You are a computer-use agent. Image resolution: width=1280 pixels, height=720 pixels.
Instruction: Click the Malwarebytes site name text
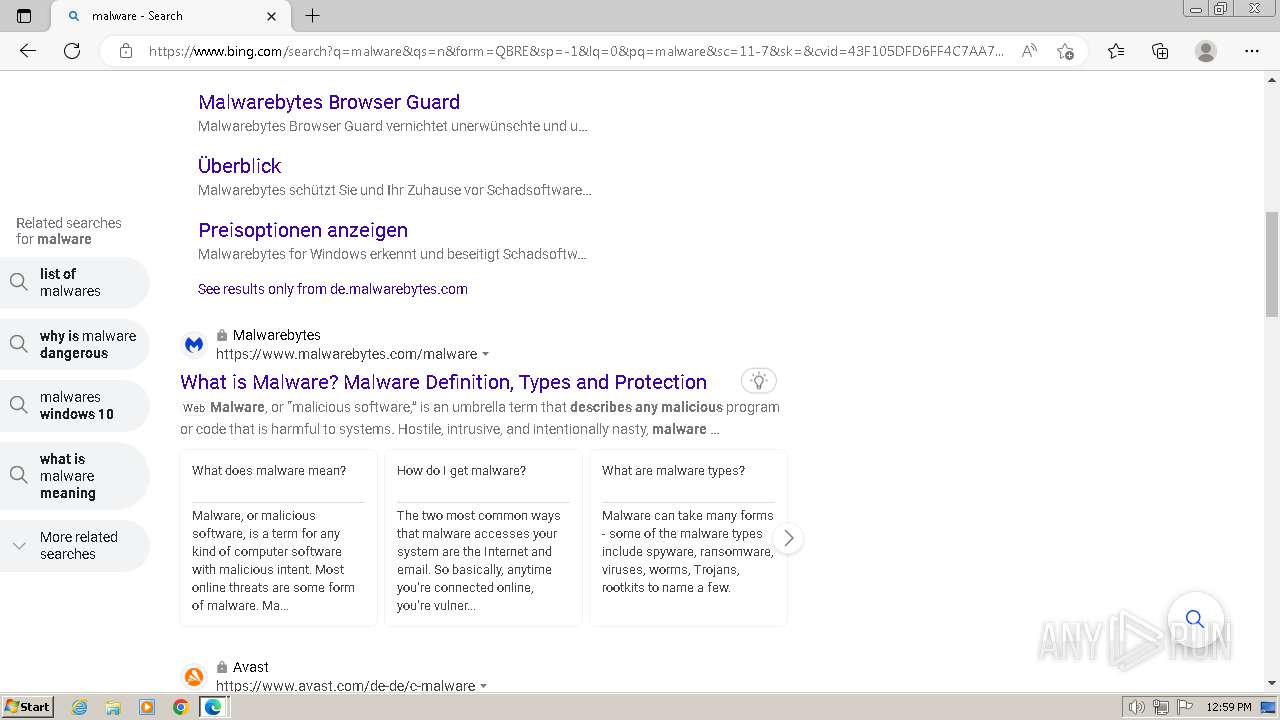click(277, 335)
